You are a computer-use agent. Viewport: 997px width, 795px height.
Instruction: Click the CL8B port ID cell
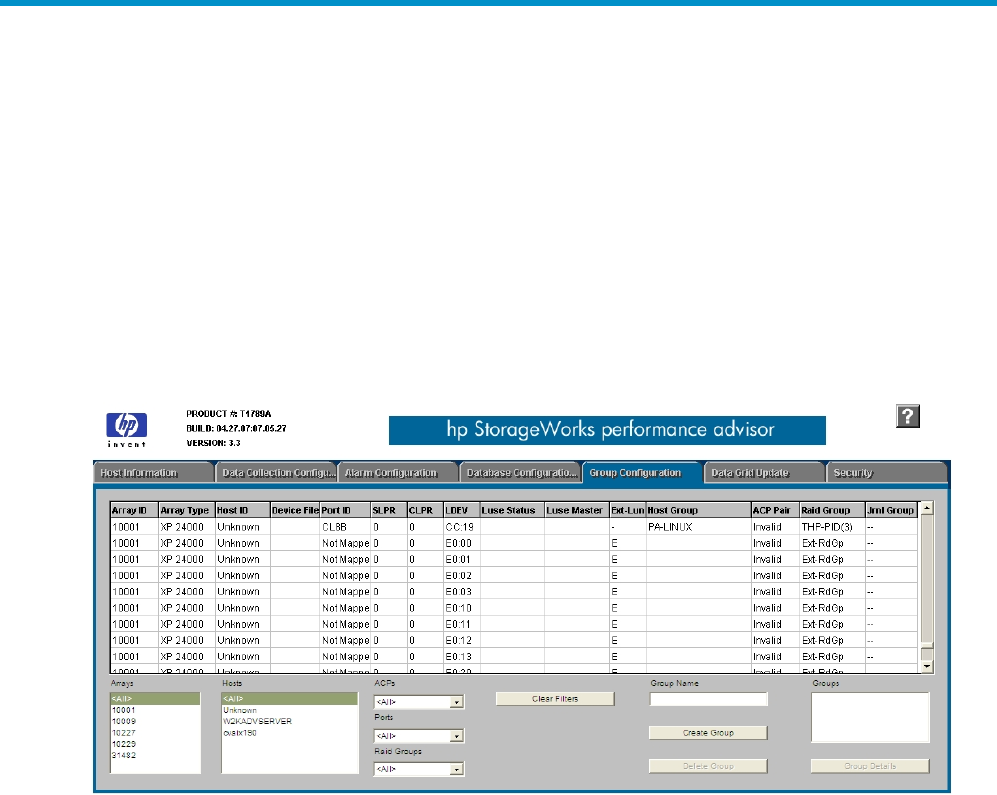click(x=345, y=527)
